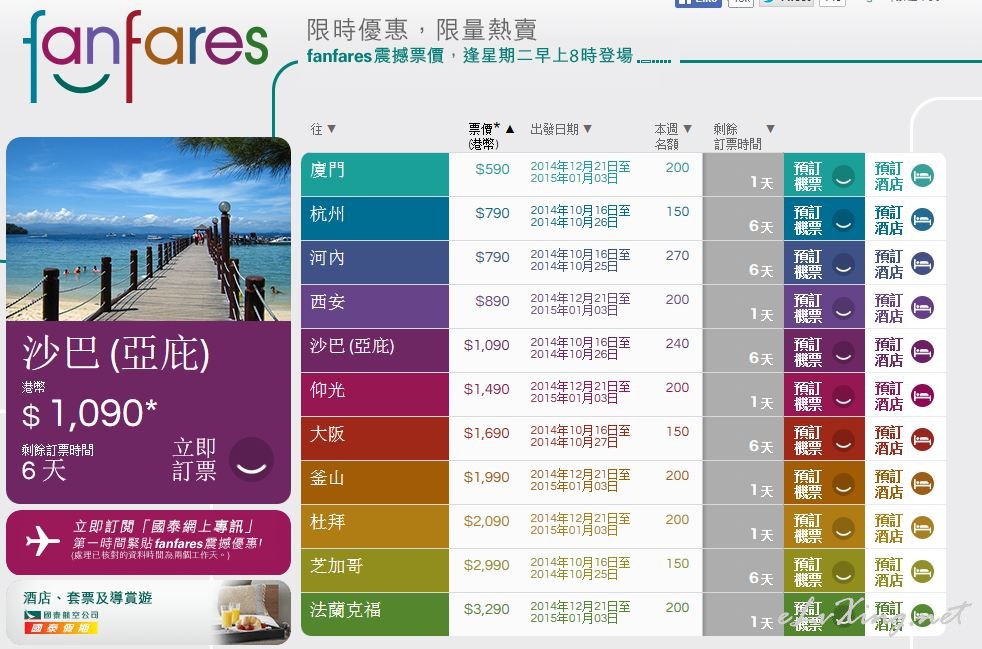The height and width of the screenshot is (649, 982).
Task: Click the hotel bed icon for 河內
Action: (x=922, y=264)
